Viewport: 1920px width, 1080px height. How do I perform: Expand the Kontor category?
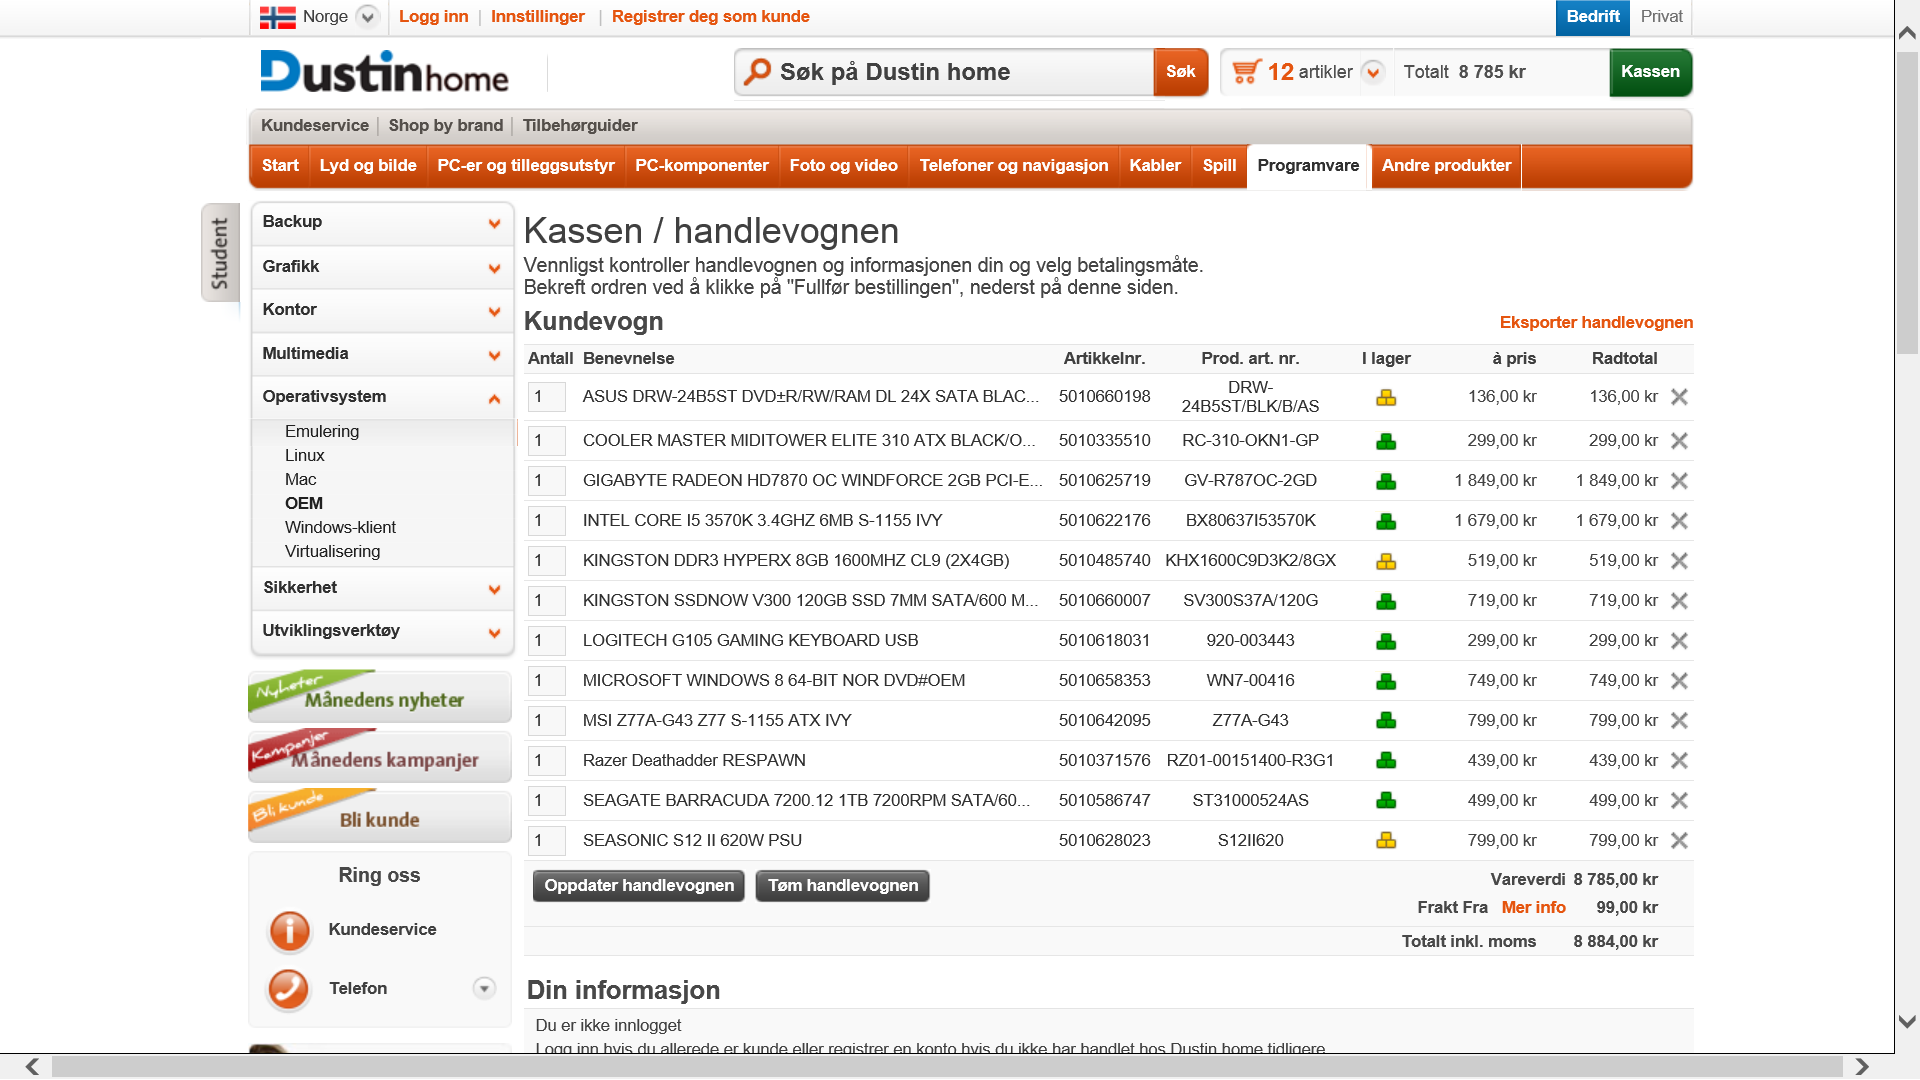494,311
